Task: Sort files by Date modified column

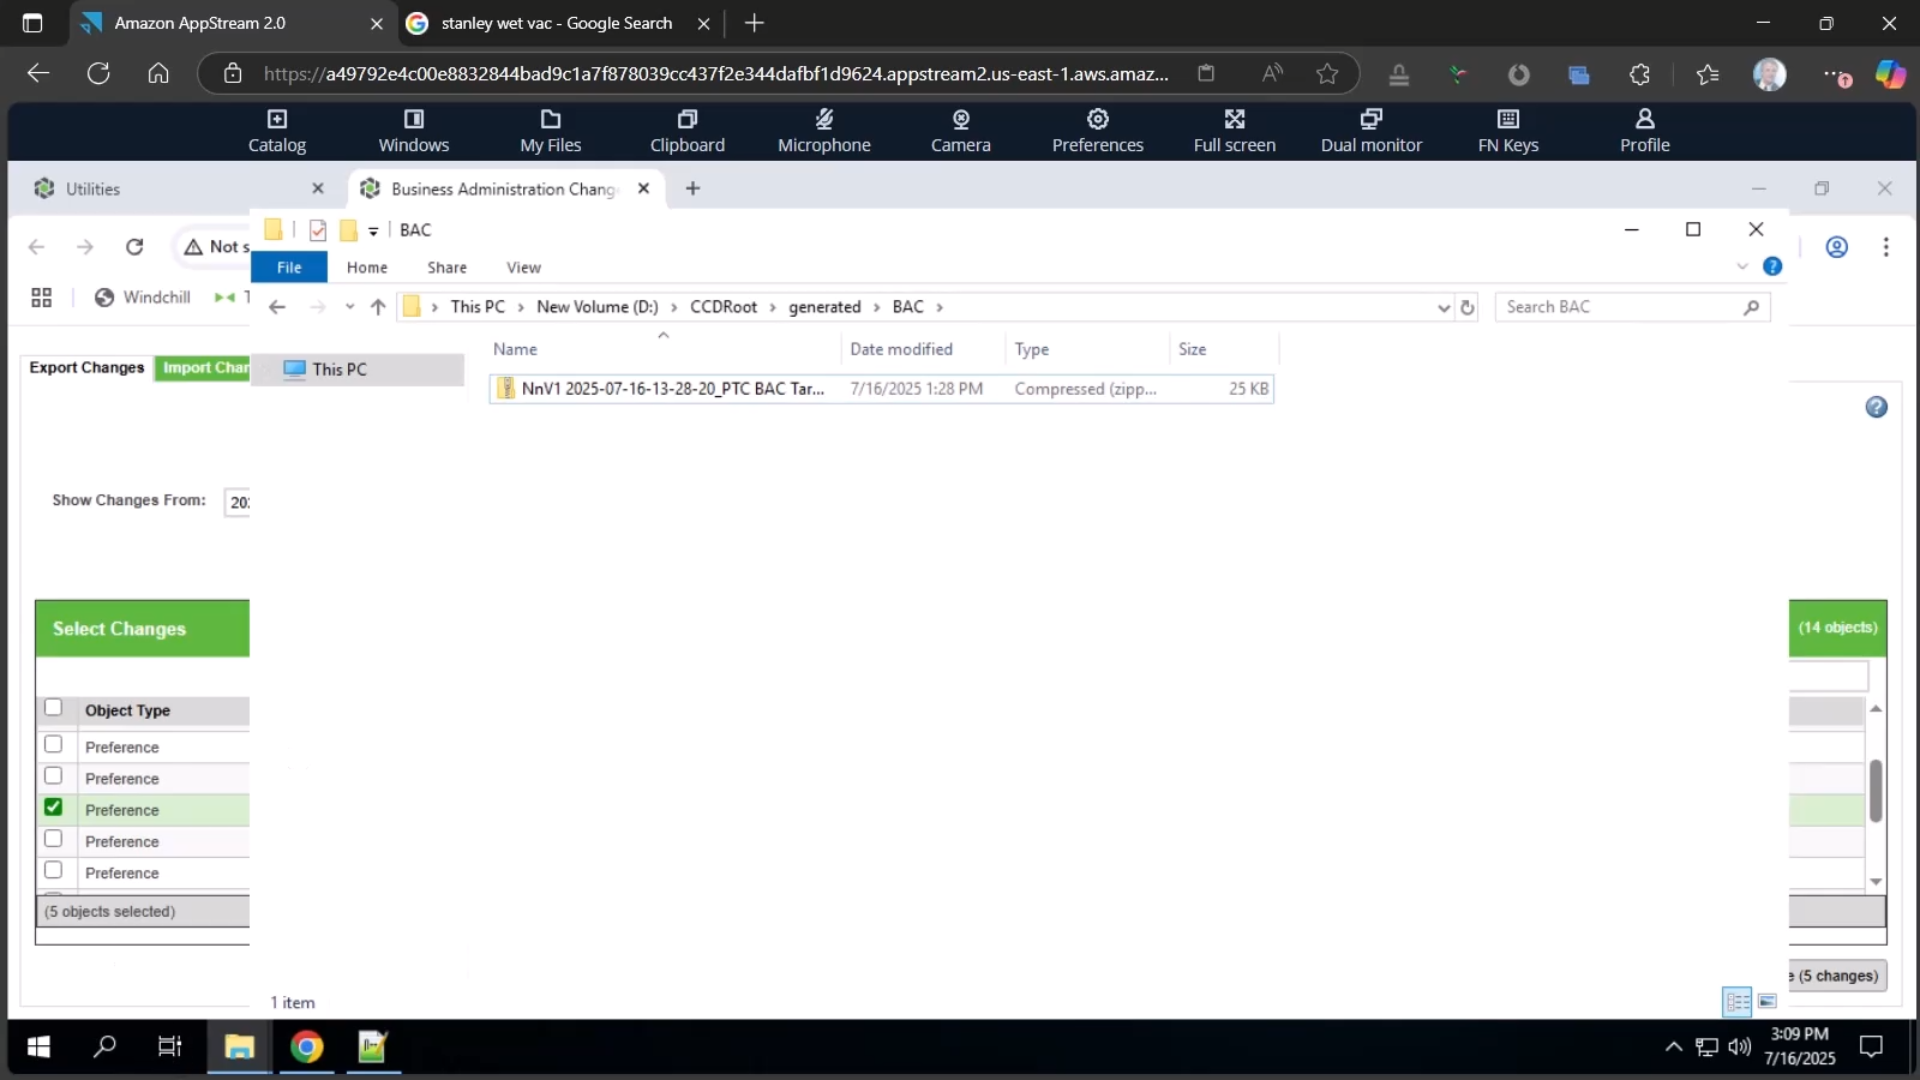Action: 901,349
